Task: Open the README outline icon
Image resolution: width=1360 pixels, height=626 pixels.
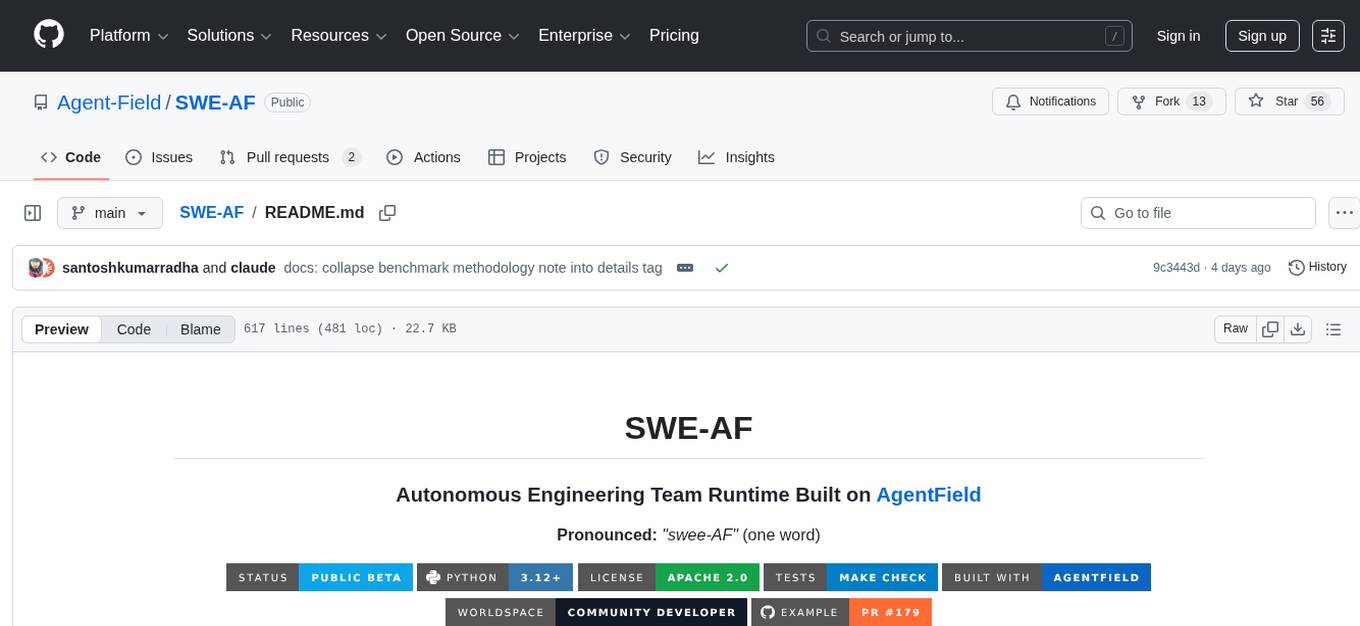Action: pos(1334,328)
